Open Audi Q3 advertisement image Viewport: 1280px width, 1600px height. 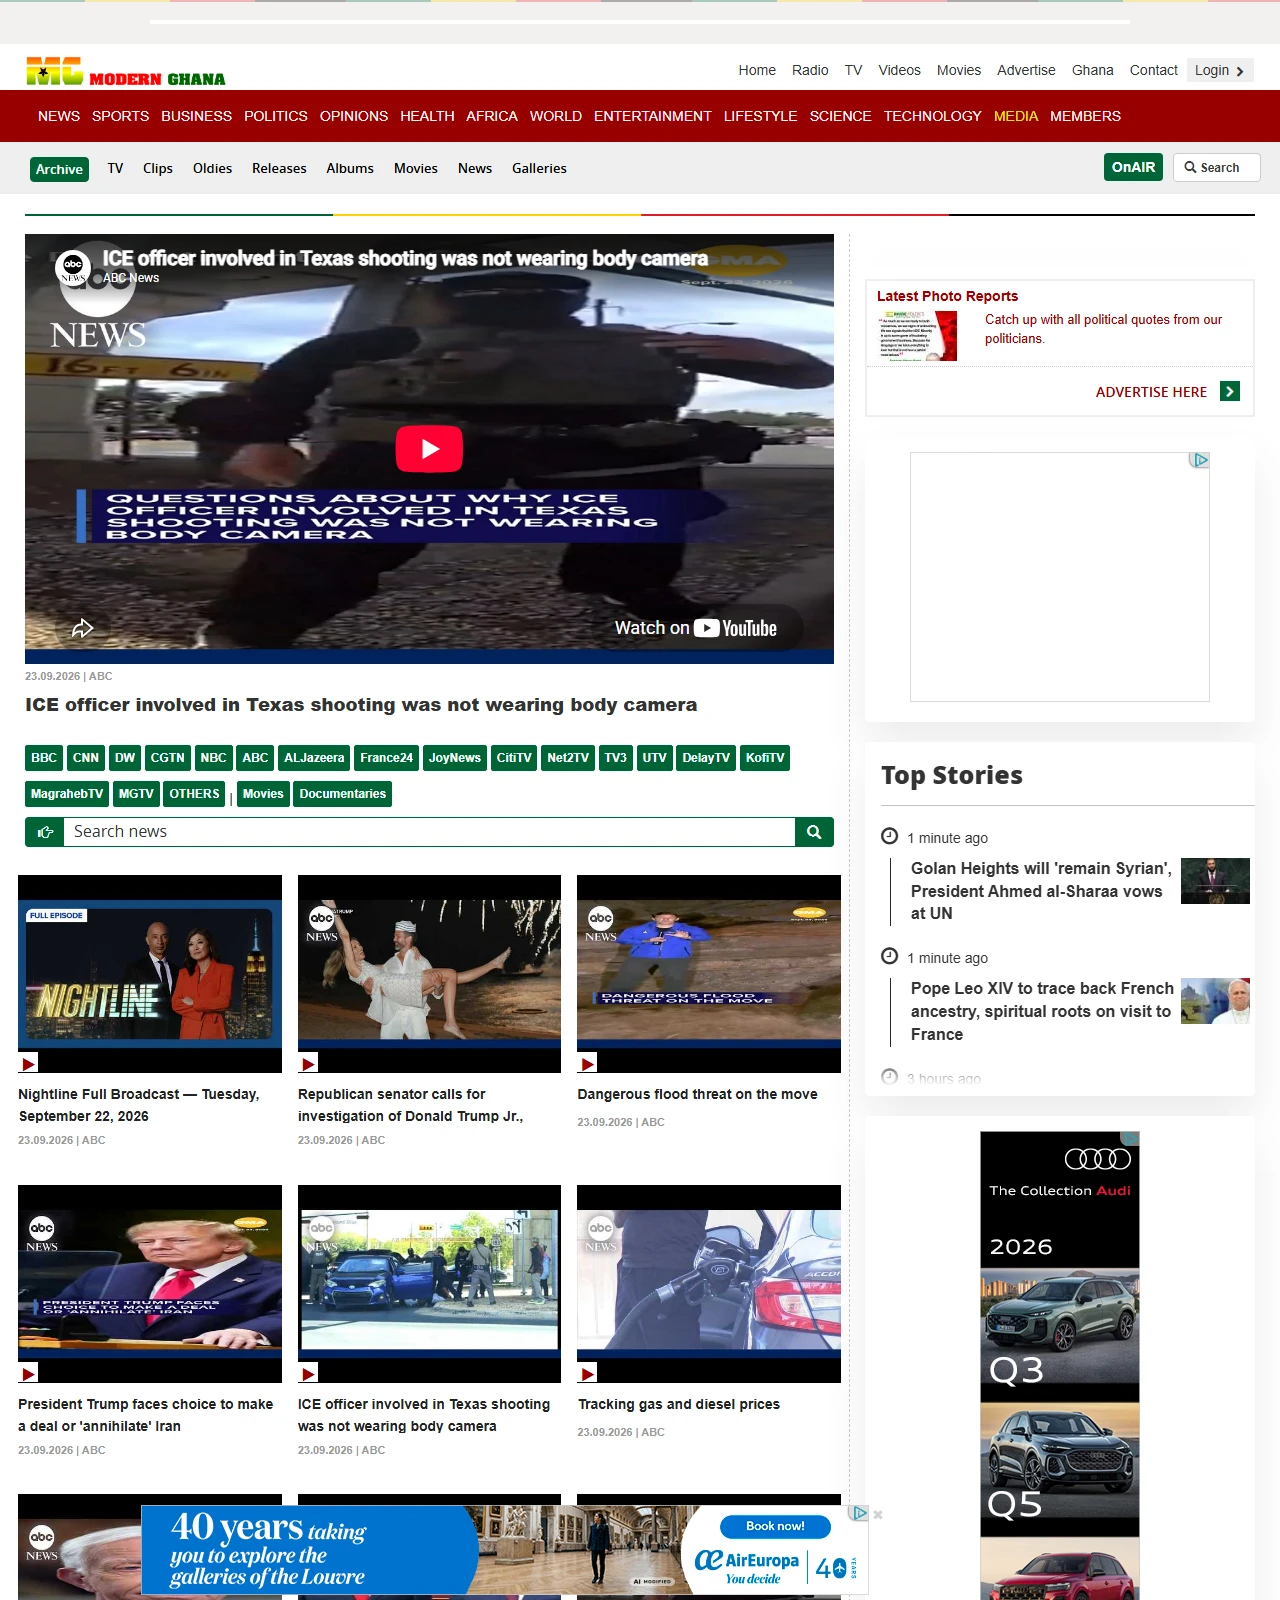click(x=1060, y=1335)
